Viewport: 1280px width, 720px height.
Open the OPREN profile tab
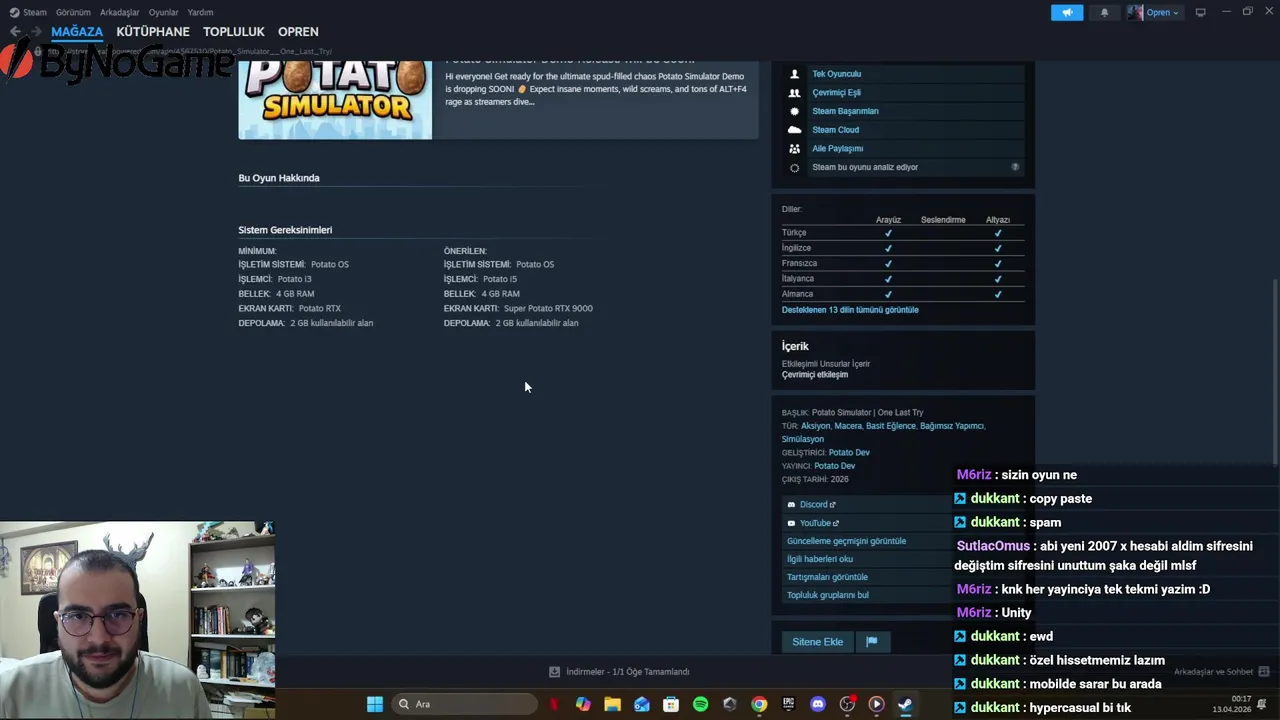(x=298, y=32)
